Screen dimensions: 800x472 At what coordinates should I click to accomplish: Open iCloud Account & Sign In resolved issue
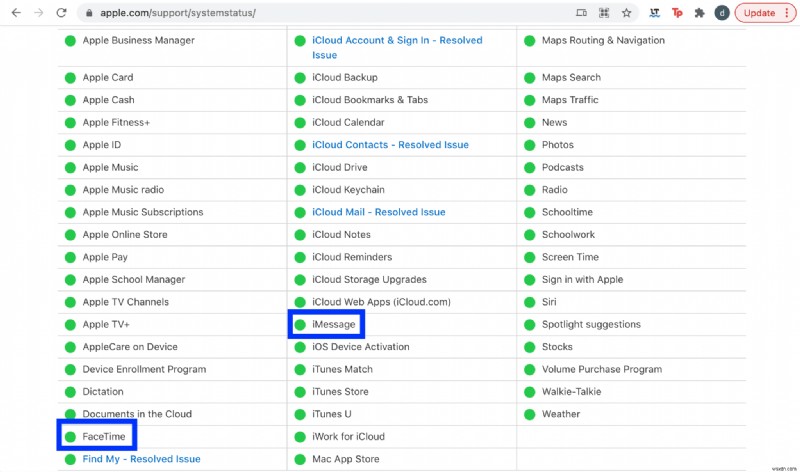383,41
